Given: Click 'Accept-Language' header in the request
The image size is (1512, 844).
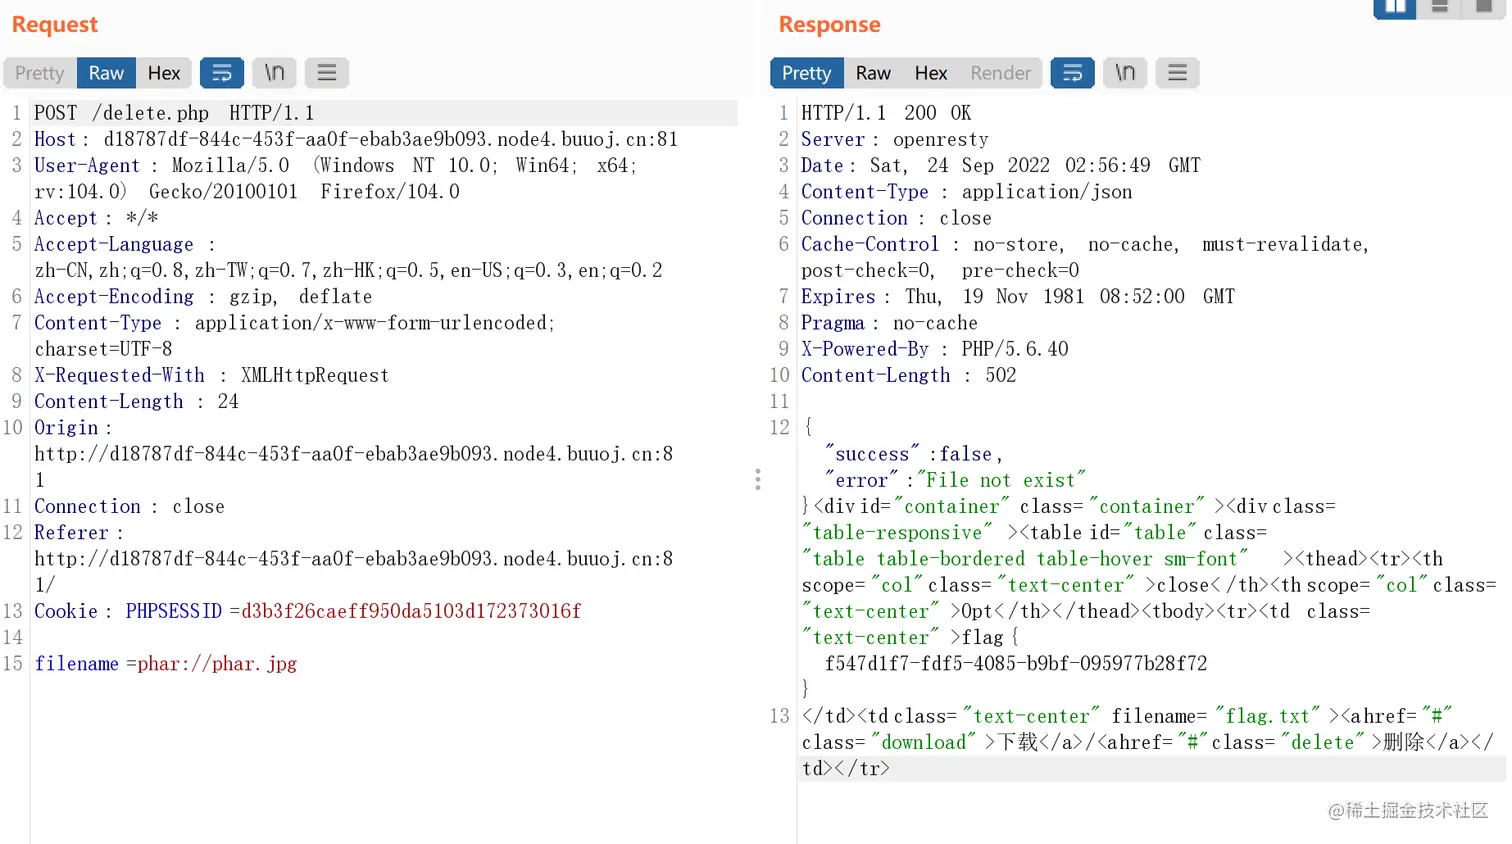Looking at the screenshot, I should [114, 244].
